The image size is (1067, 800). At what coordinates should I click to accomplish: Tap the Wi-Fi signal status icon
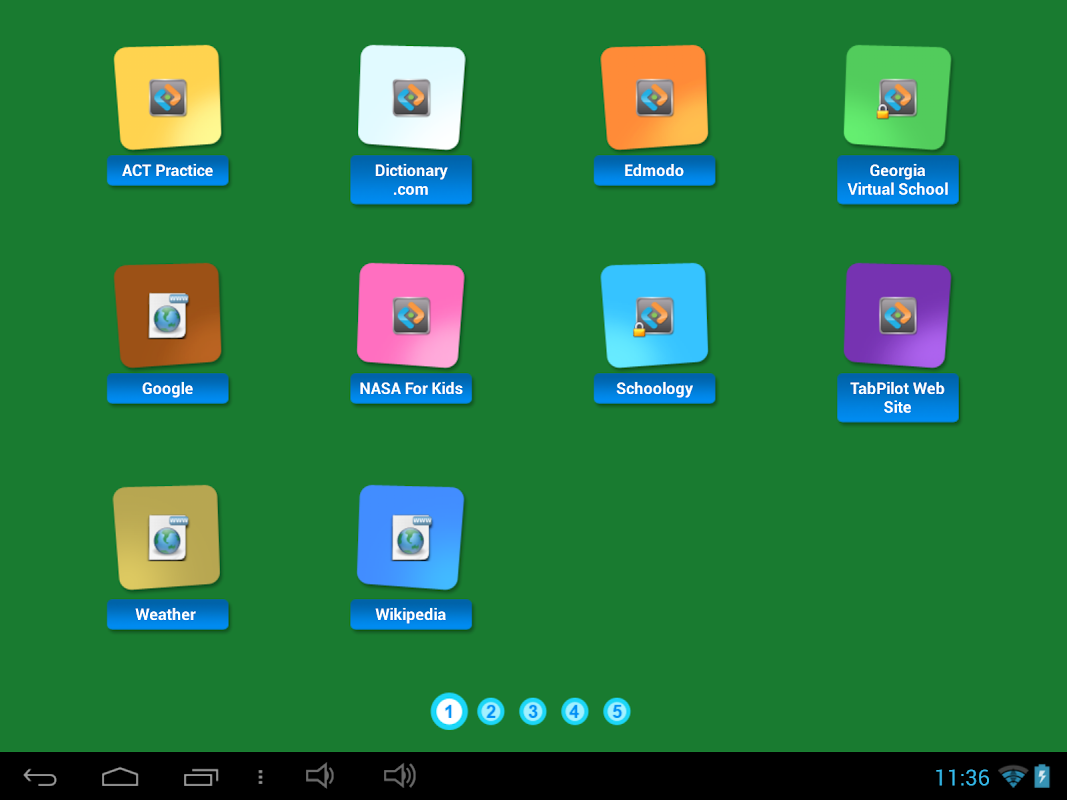click(1013, 776)
